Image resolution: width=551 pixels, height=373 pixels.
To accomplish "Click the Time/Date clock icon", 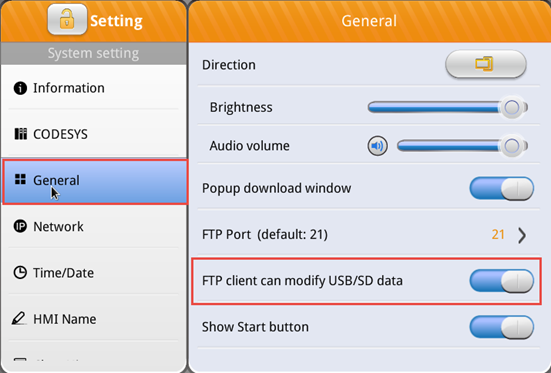I will pos(20,272).
